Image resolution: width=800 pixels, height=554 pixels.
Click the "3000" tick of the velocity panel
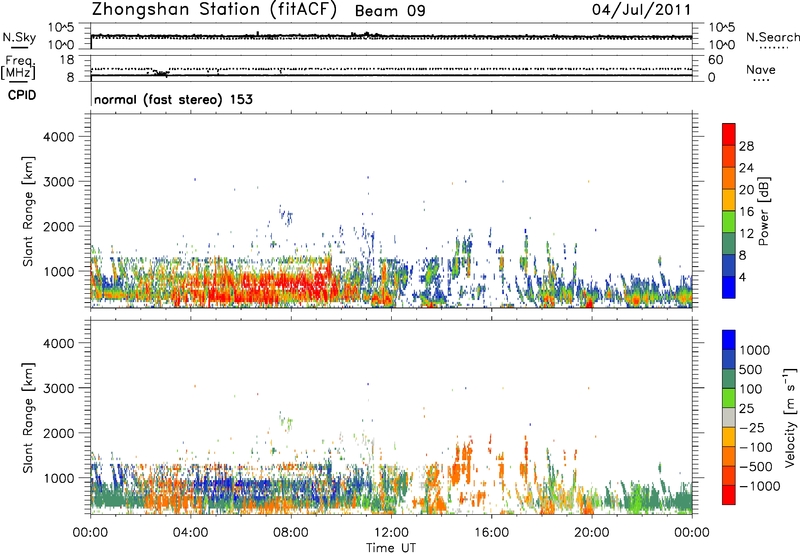[58, 388]
